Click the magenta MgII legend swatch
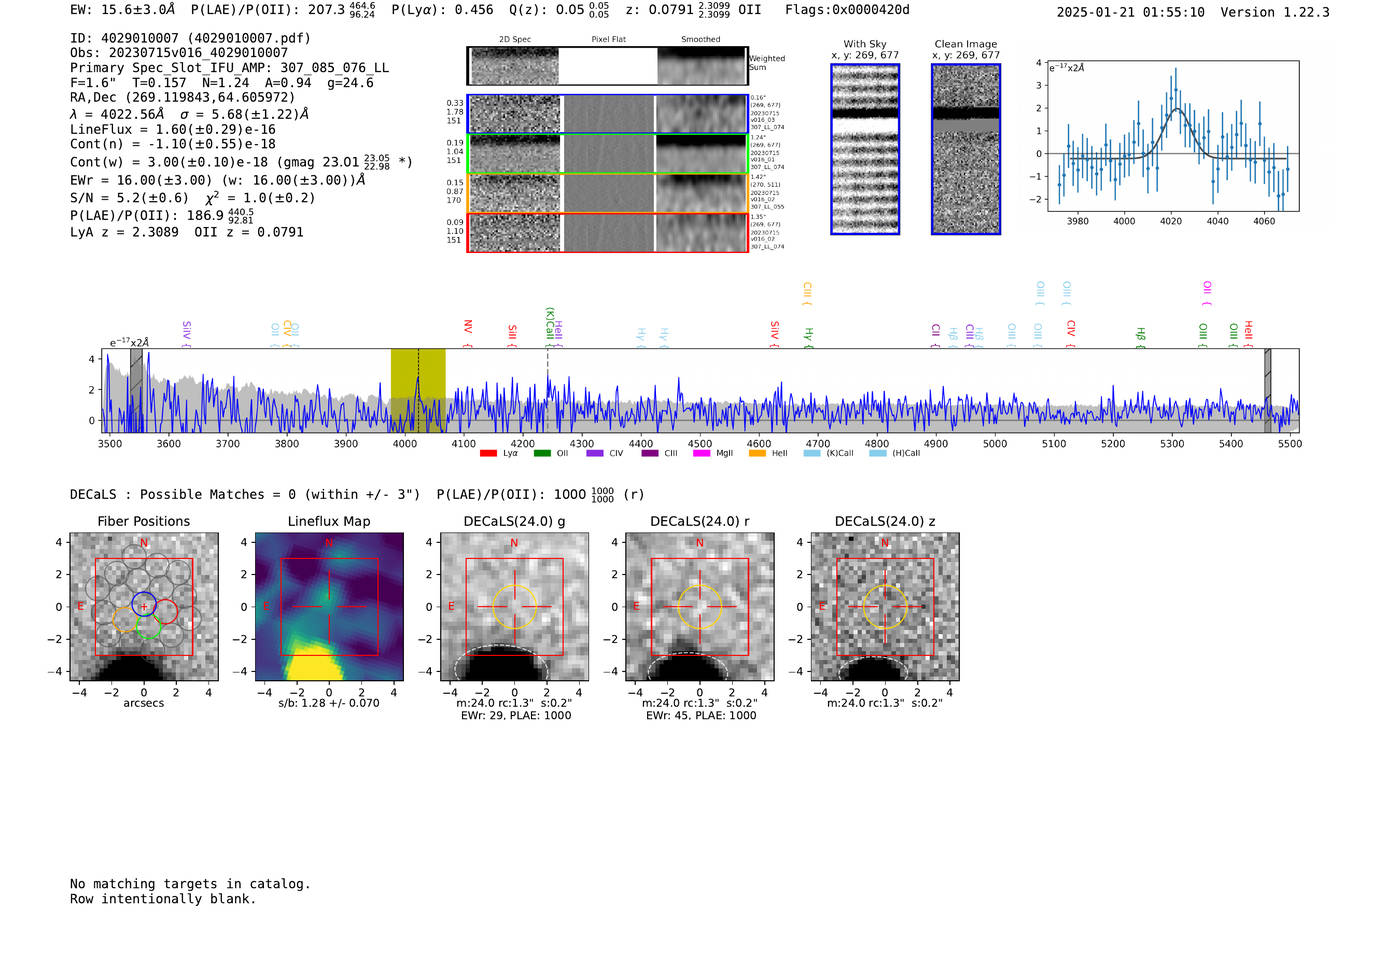 click(x=701, y=453)
